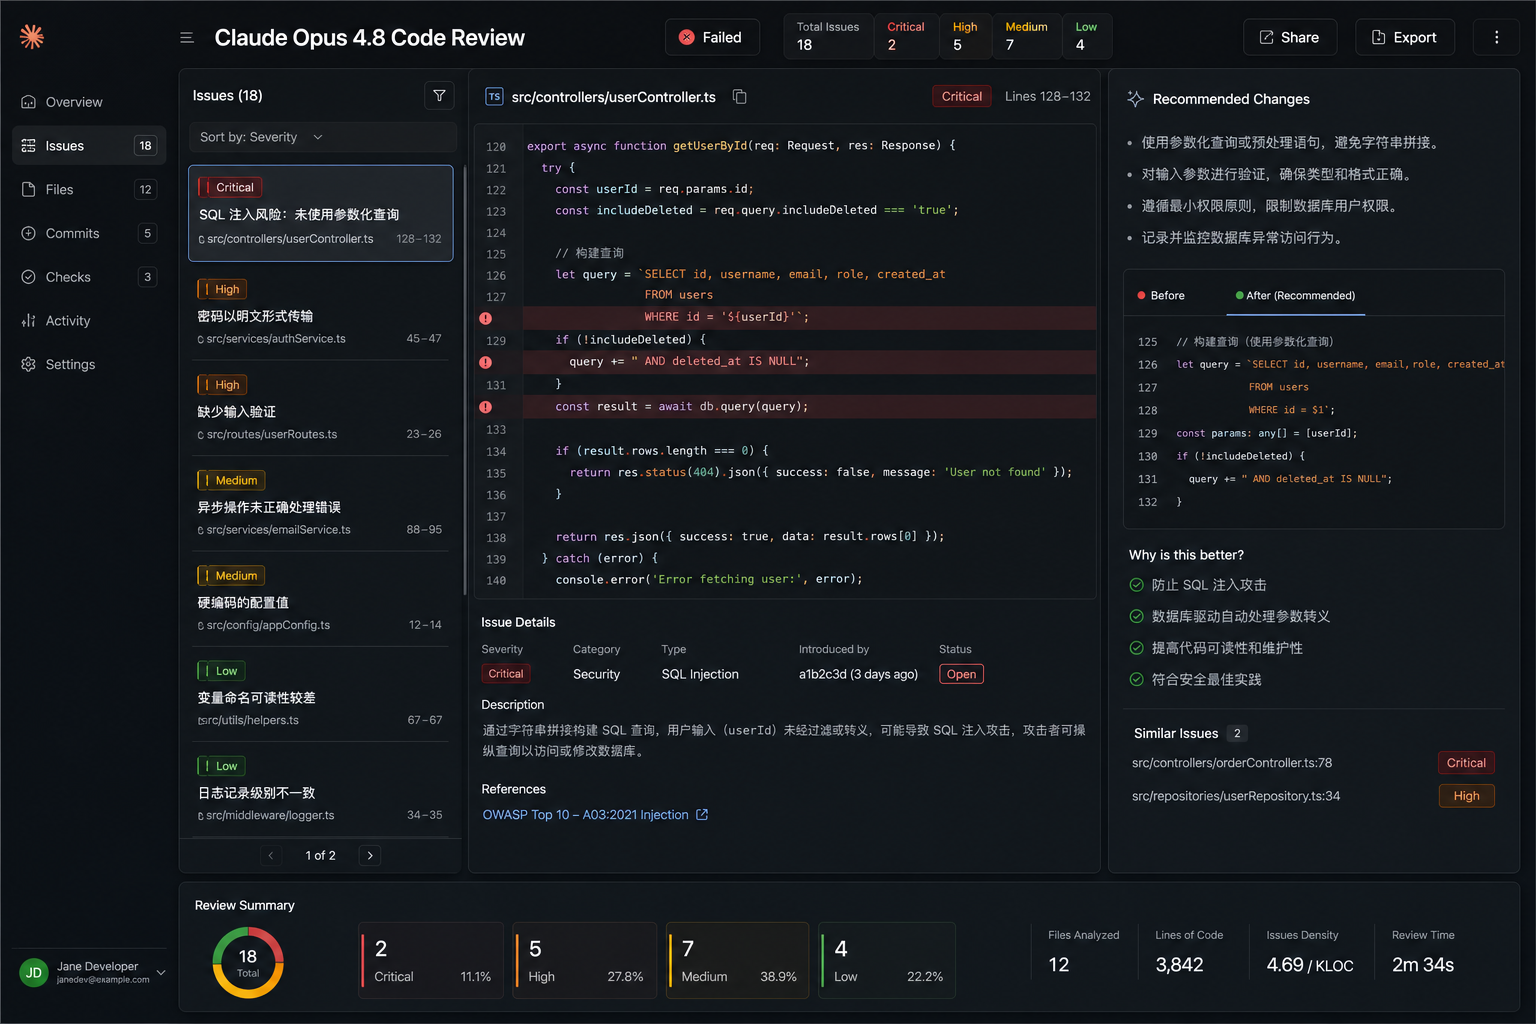
Task: Click the SQL Injection type value
Action: tap(700, 674)
